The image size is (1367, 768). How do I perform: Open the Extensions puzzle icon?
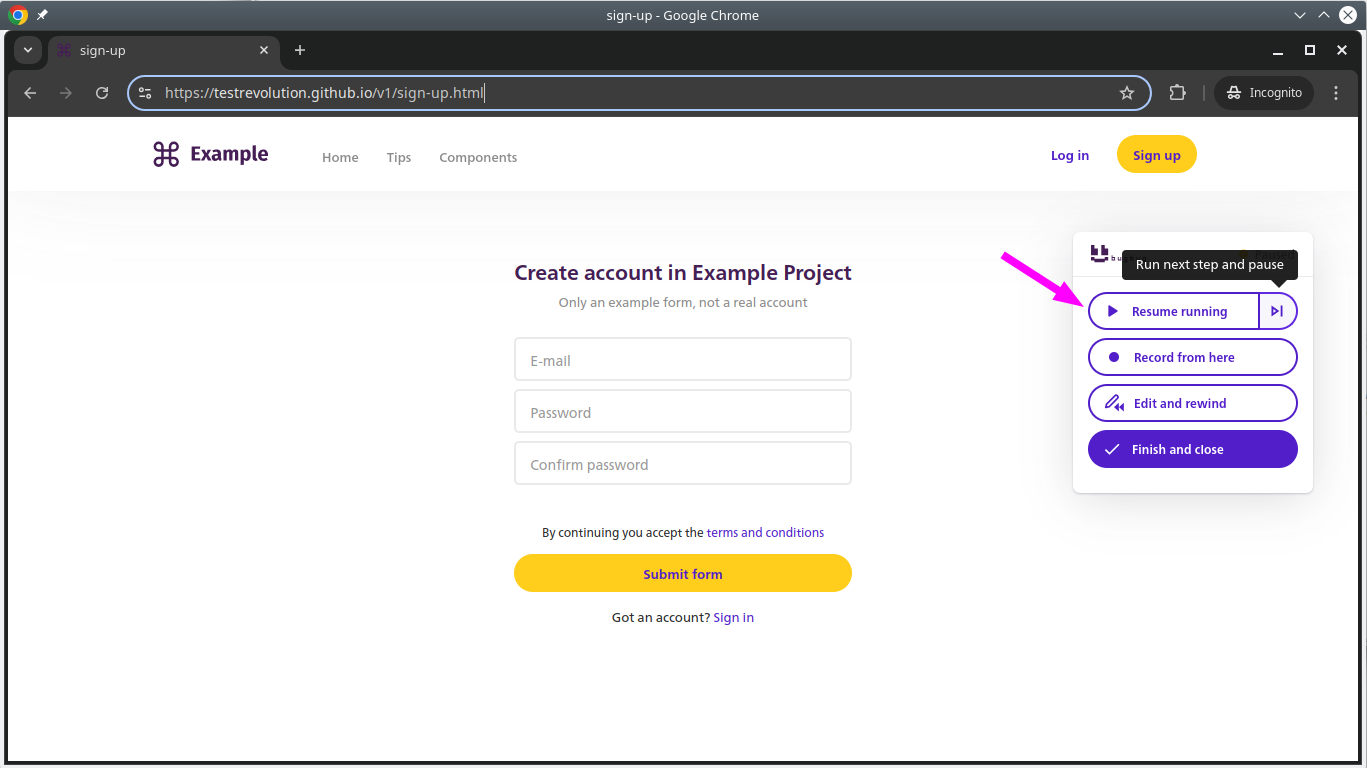1177,93
